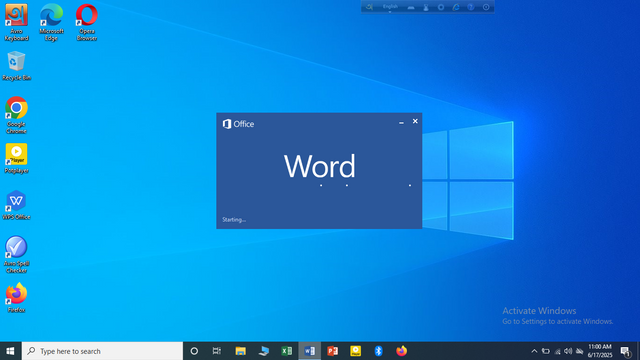Click the Avro logo on the top bar
Viewport: 640px width, 360px height.
(x=369, y=7)
